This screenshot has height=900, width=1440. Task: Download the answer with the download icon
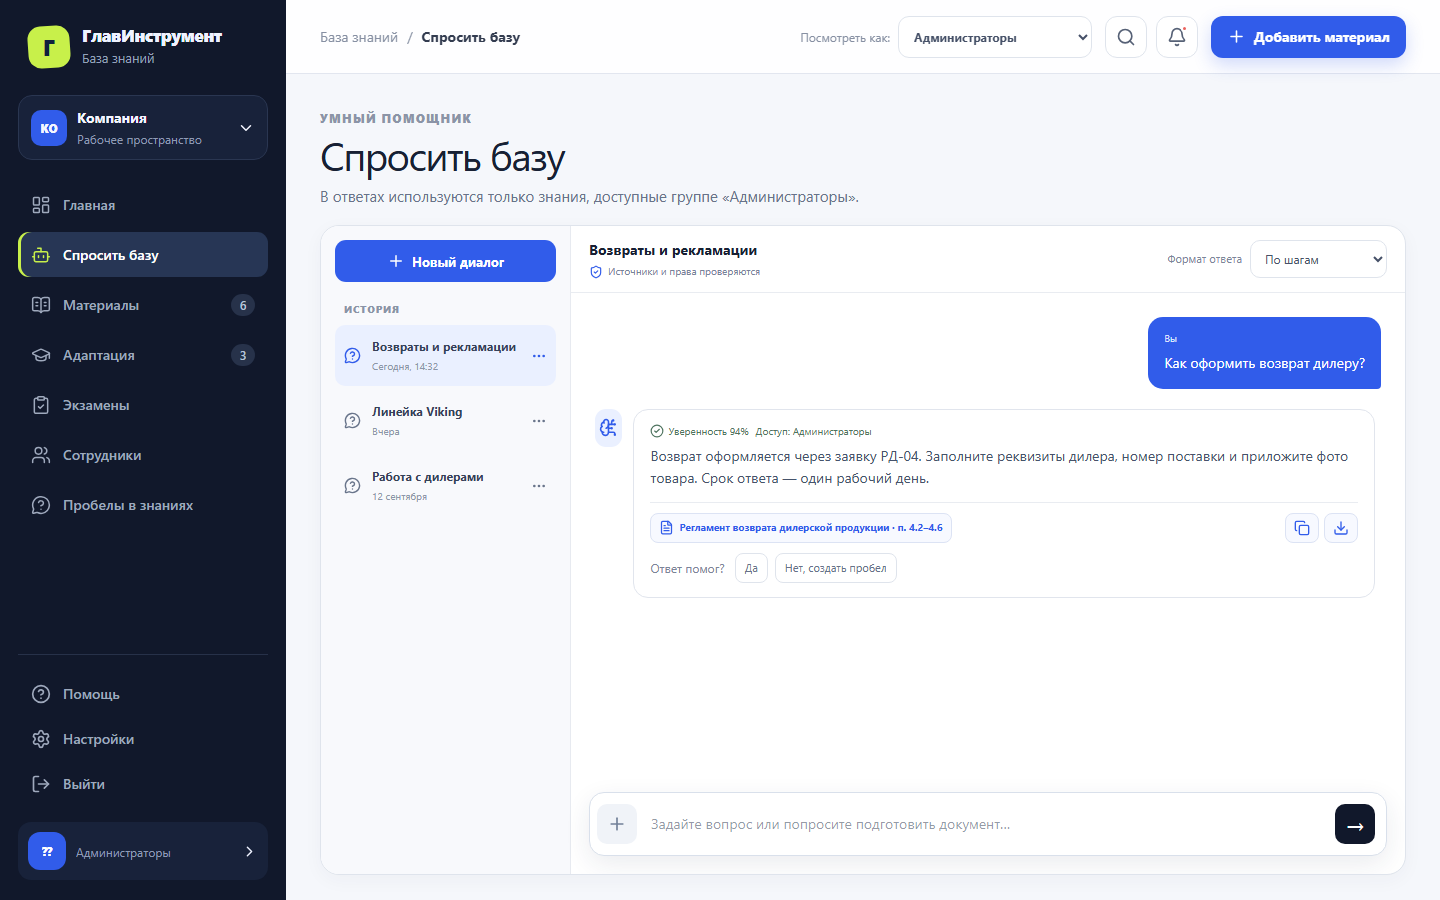pos(1341,528)
